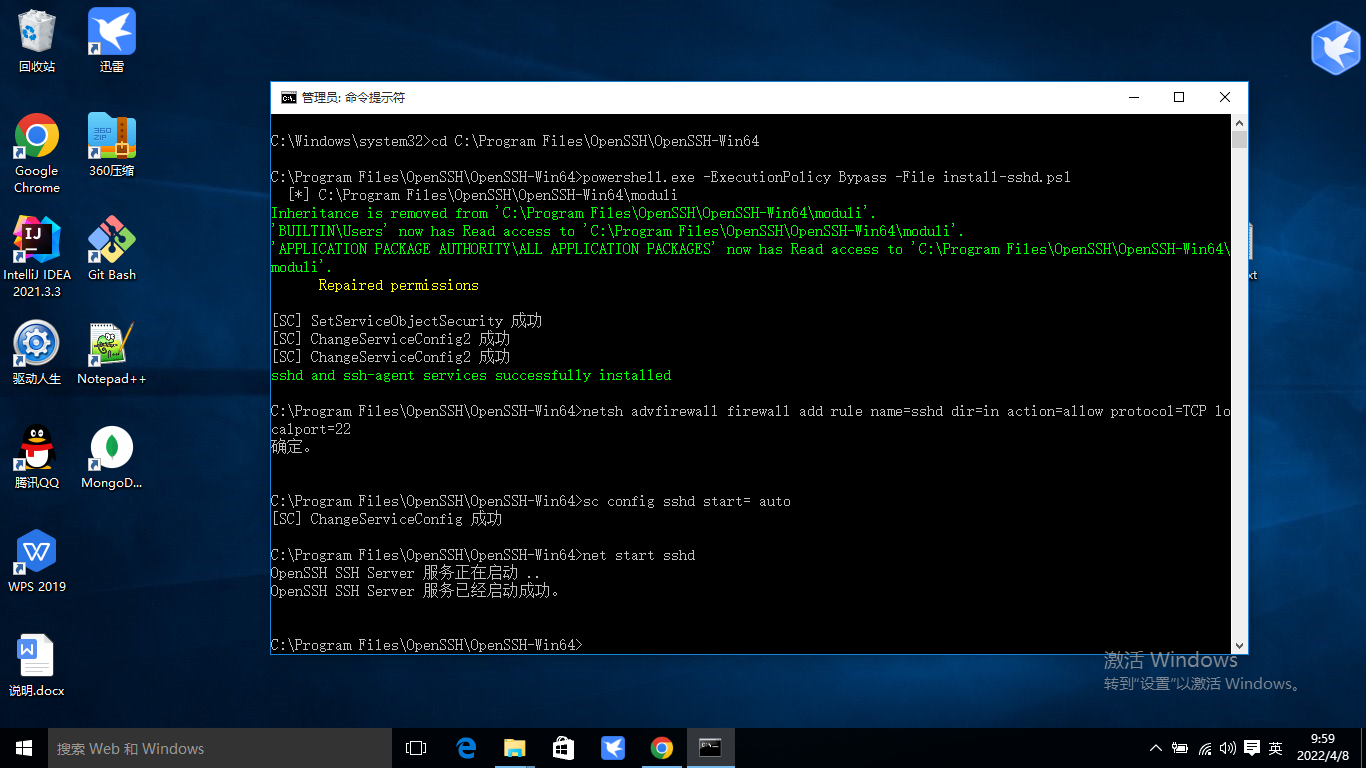Open the volume speaker tray icon
Viewport: 1366px width, 768px height.
click(x=1228, y=748)
